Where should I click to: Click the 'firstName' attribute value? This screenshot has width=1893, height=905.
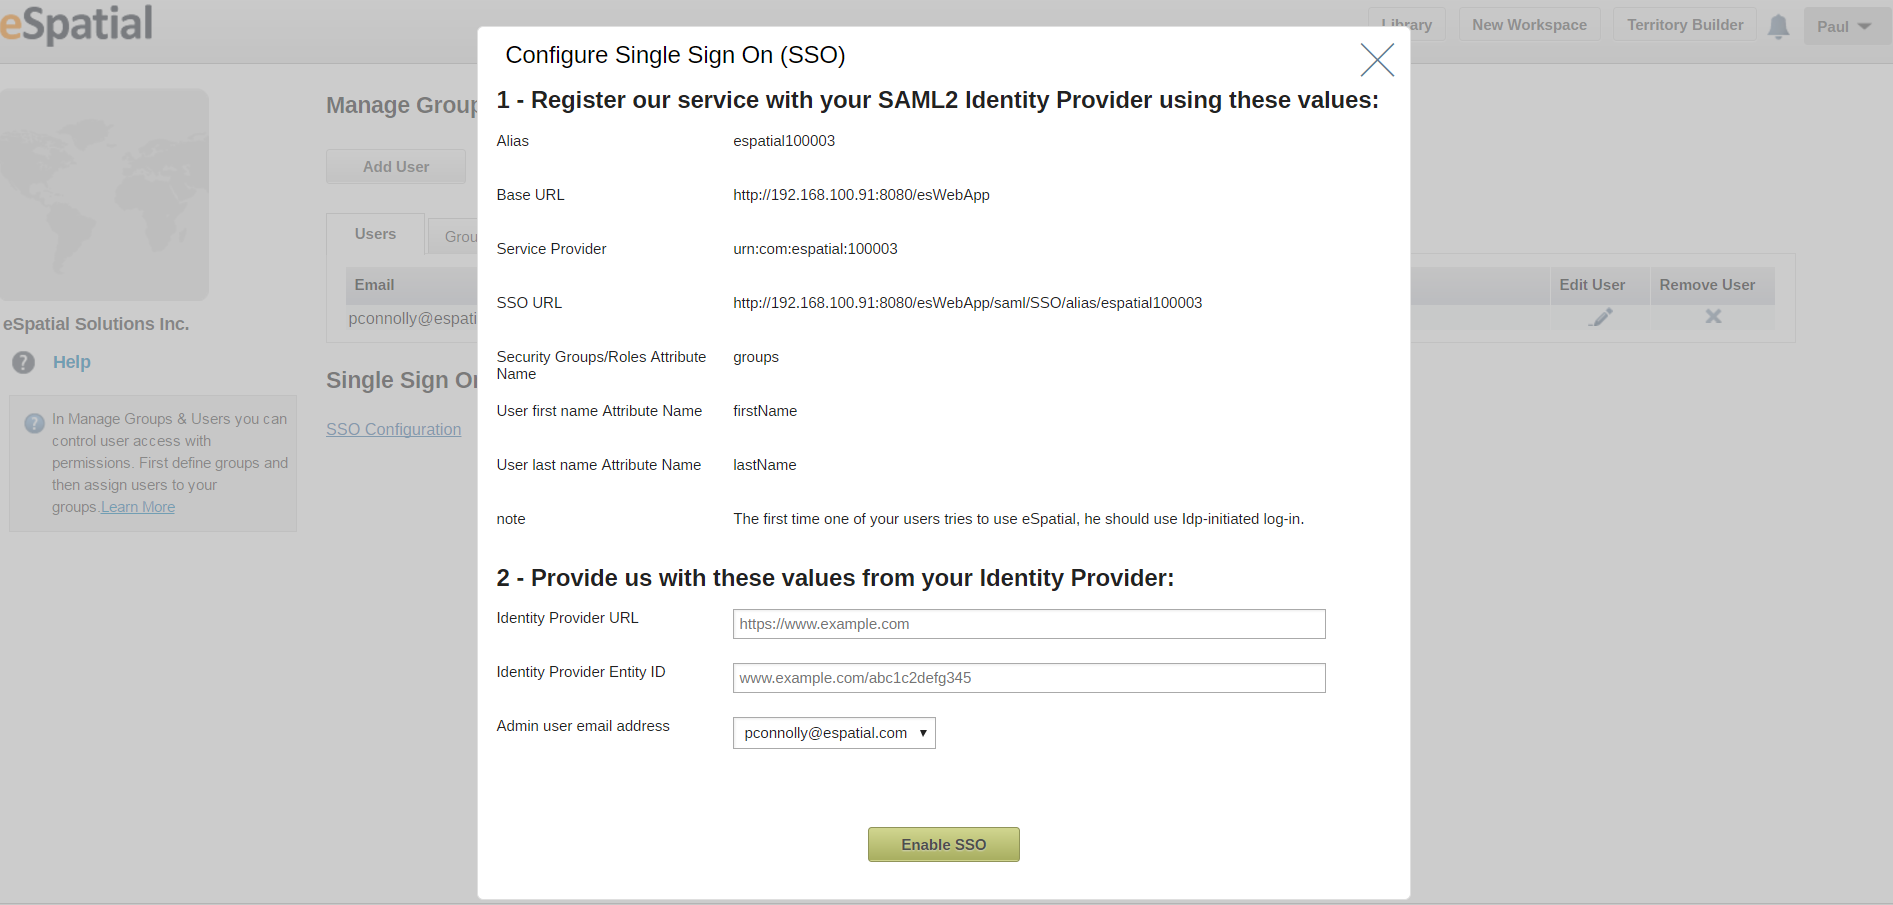(765, 411)
